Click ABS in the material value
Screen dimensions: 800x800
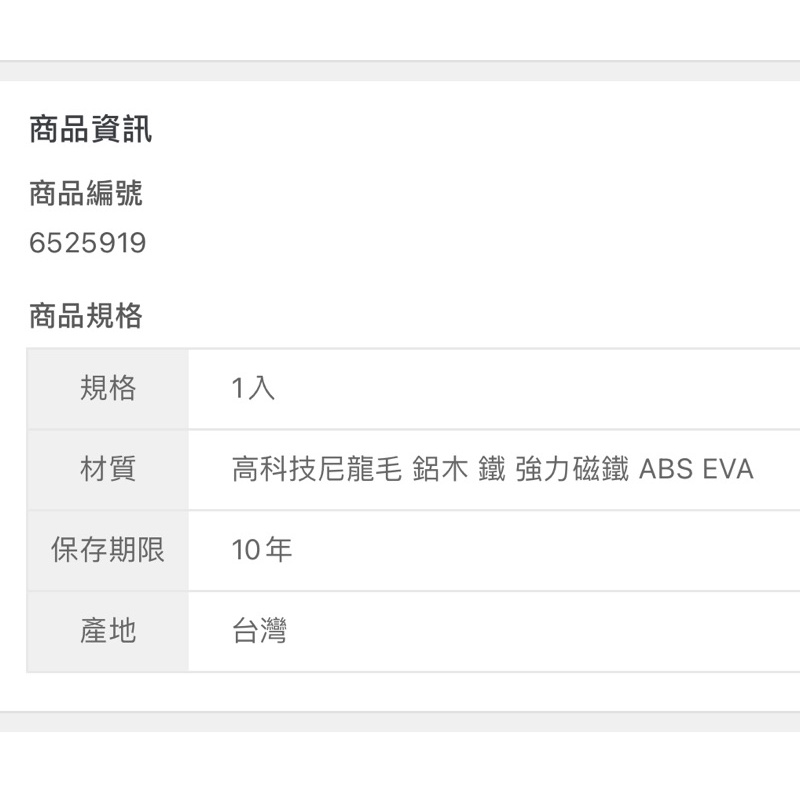click(666, 469)
